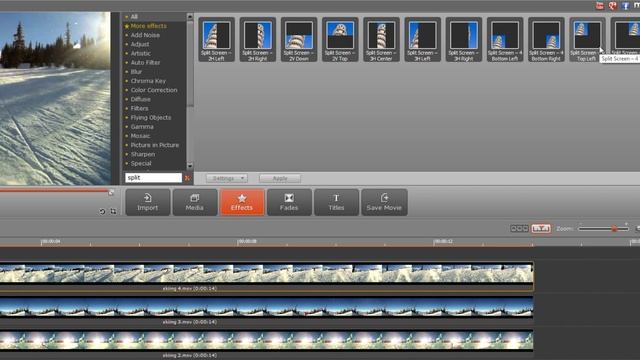Select the Mosaic effects category
The height and width of the screenshot is (360, 640).
point(140,136)
